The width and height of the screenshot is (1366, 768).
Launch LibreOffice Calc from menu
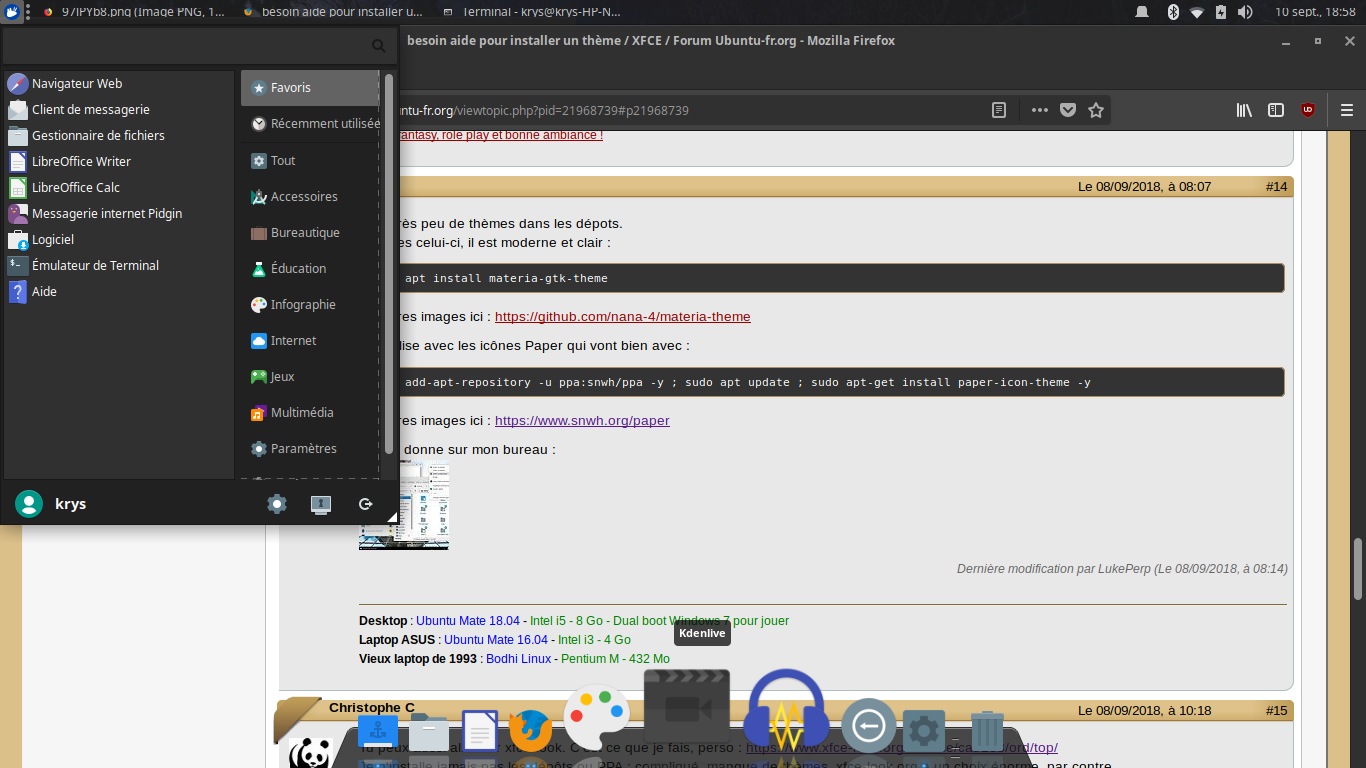119,188
